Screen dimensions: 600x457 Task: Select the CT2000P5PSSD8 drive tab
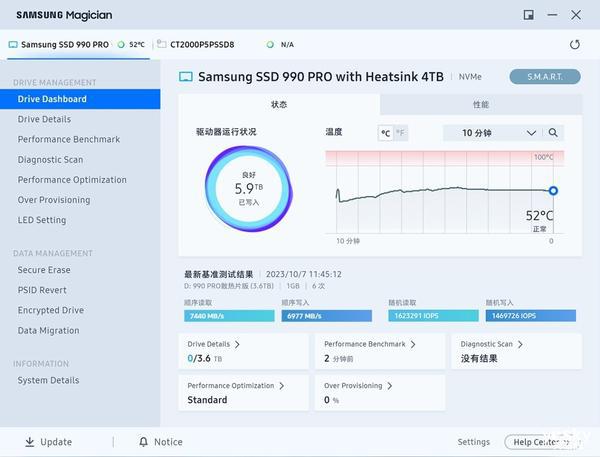[x=202, y=45]
